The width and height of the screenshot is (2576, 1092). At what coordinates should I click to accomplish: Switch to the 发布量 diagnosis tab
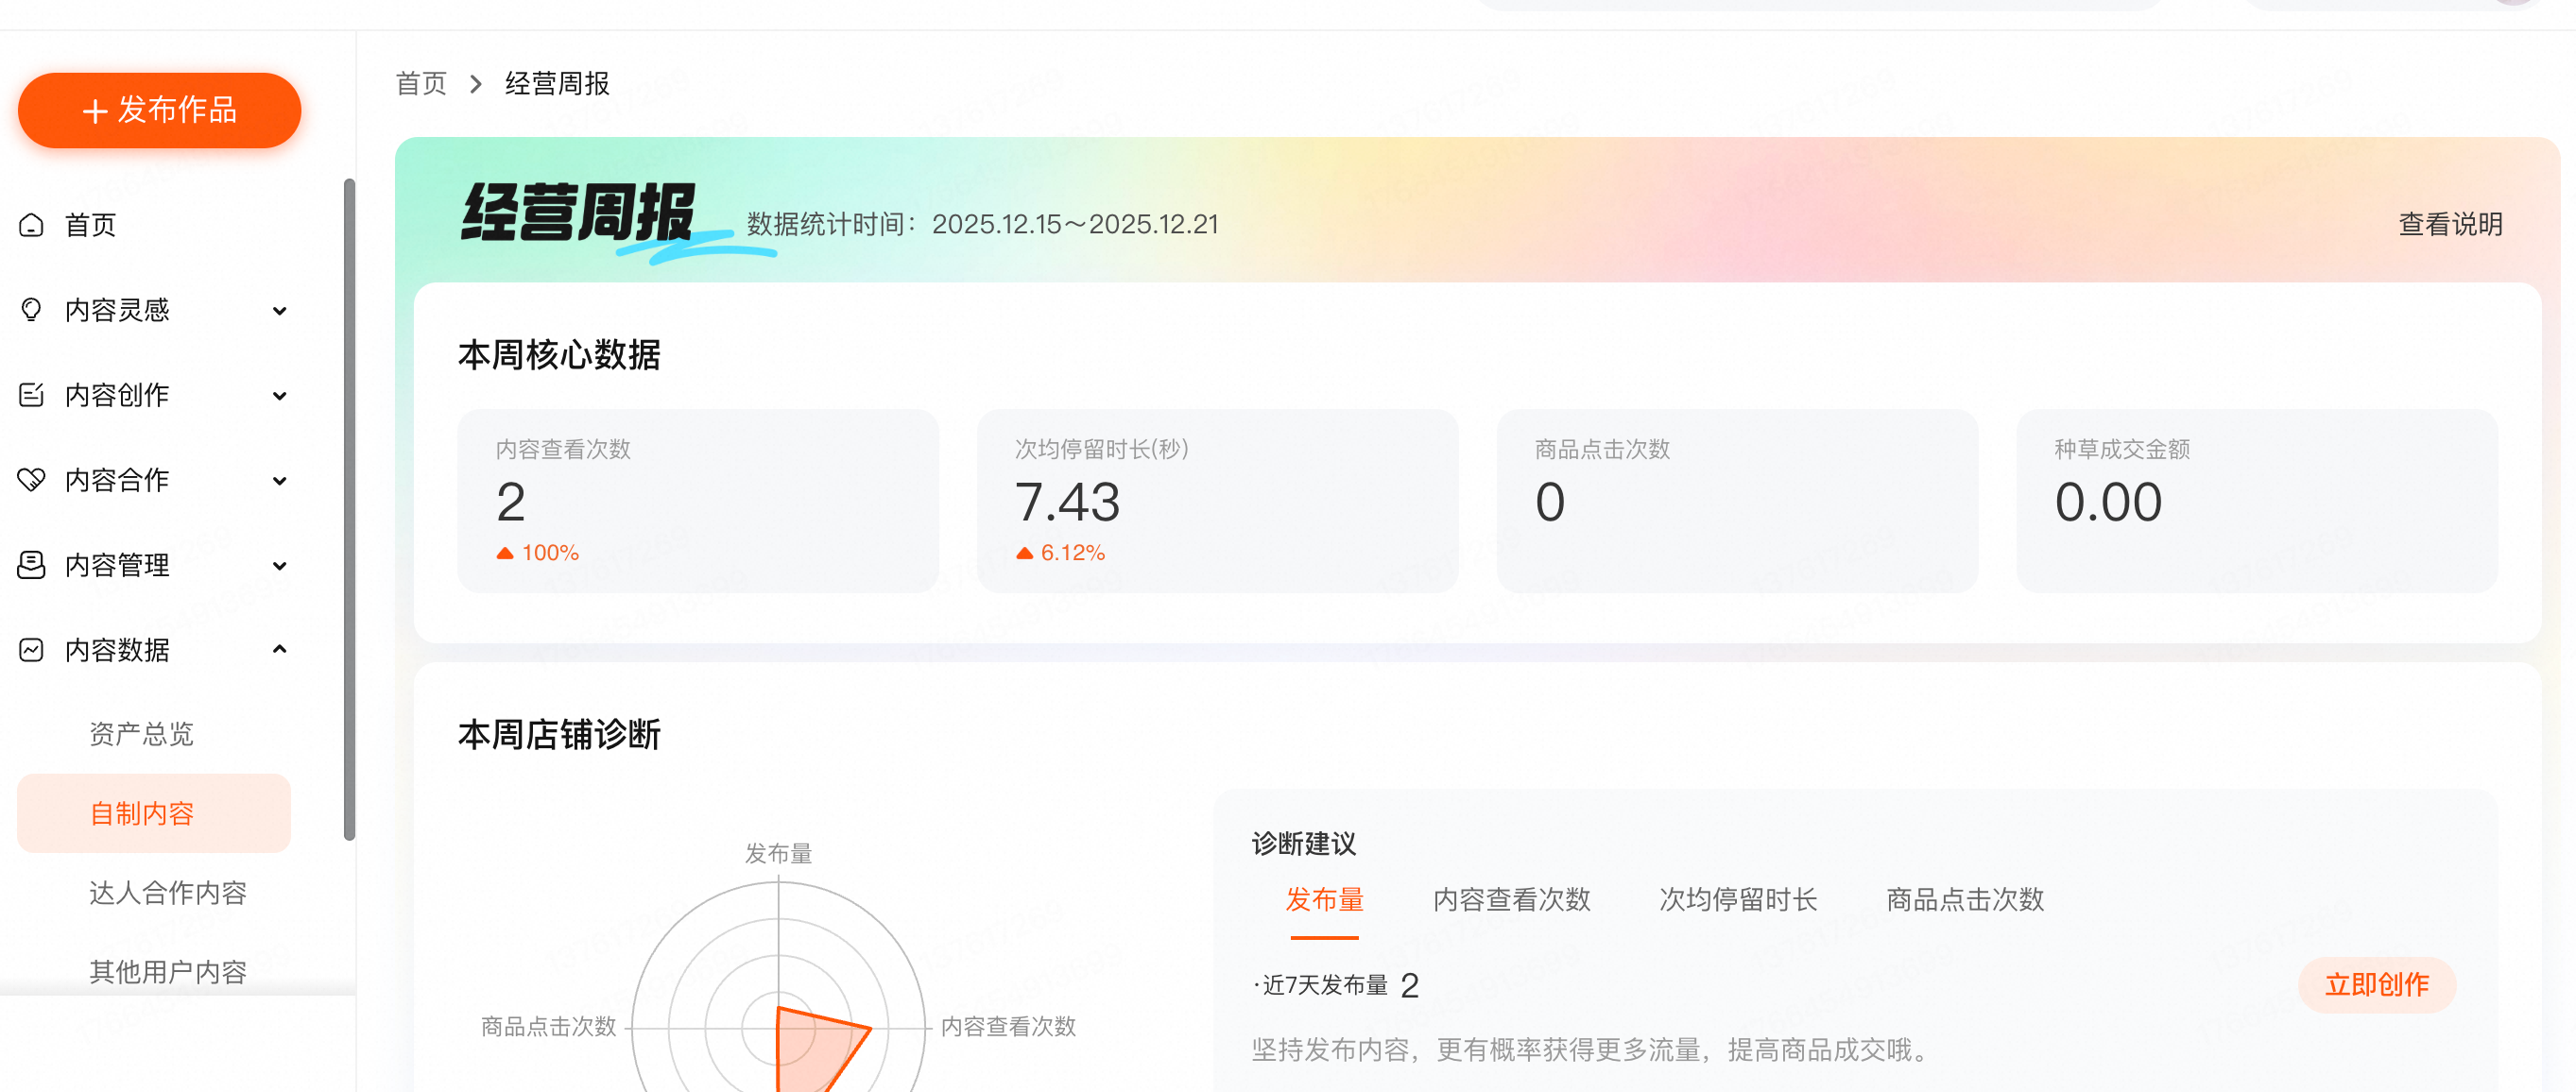coord(1324,900)
